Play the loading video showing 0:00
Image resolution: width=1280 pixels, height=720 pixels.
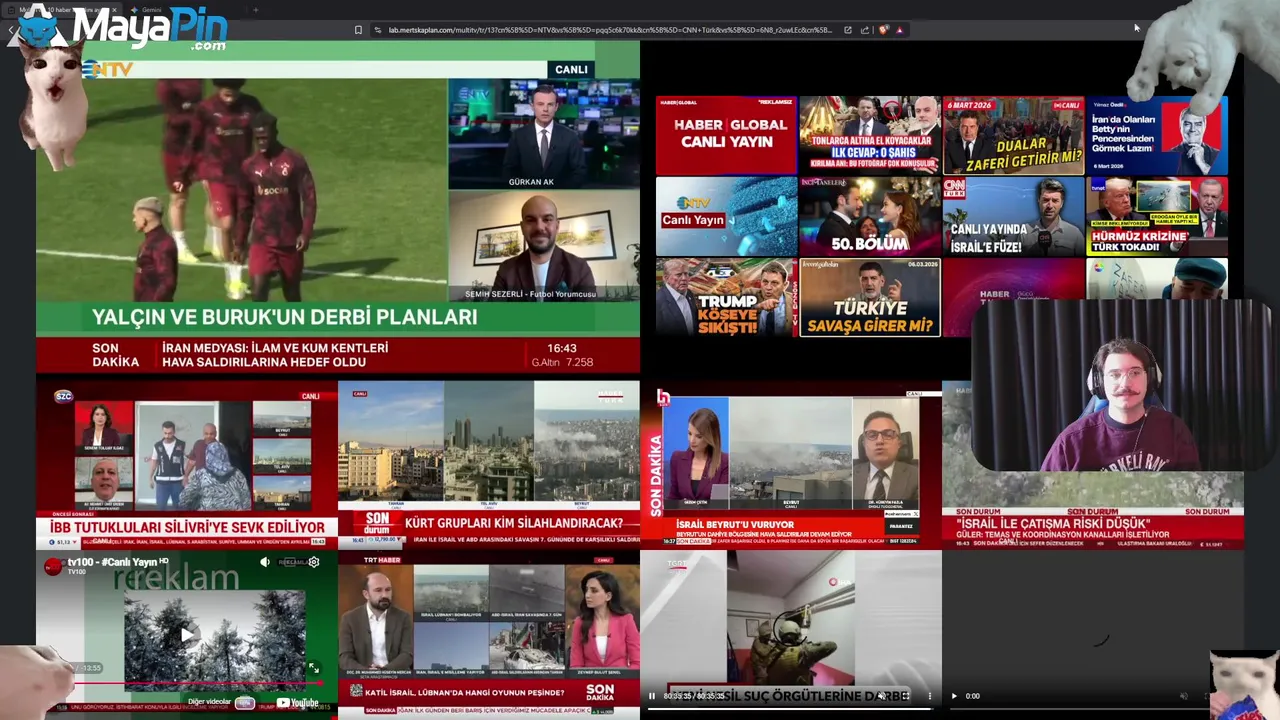[x=954, y=696]
